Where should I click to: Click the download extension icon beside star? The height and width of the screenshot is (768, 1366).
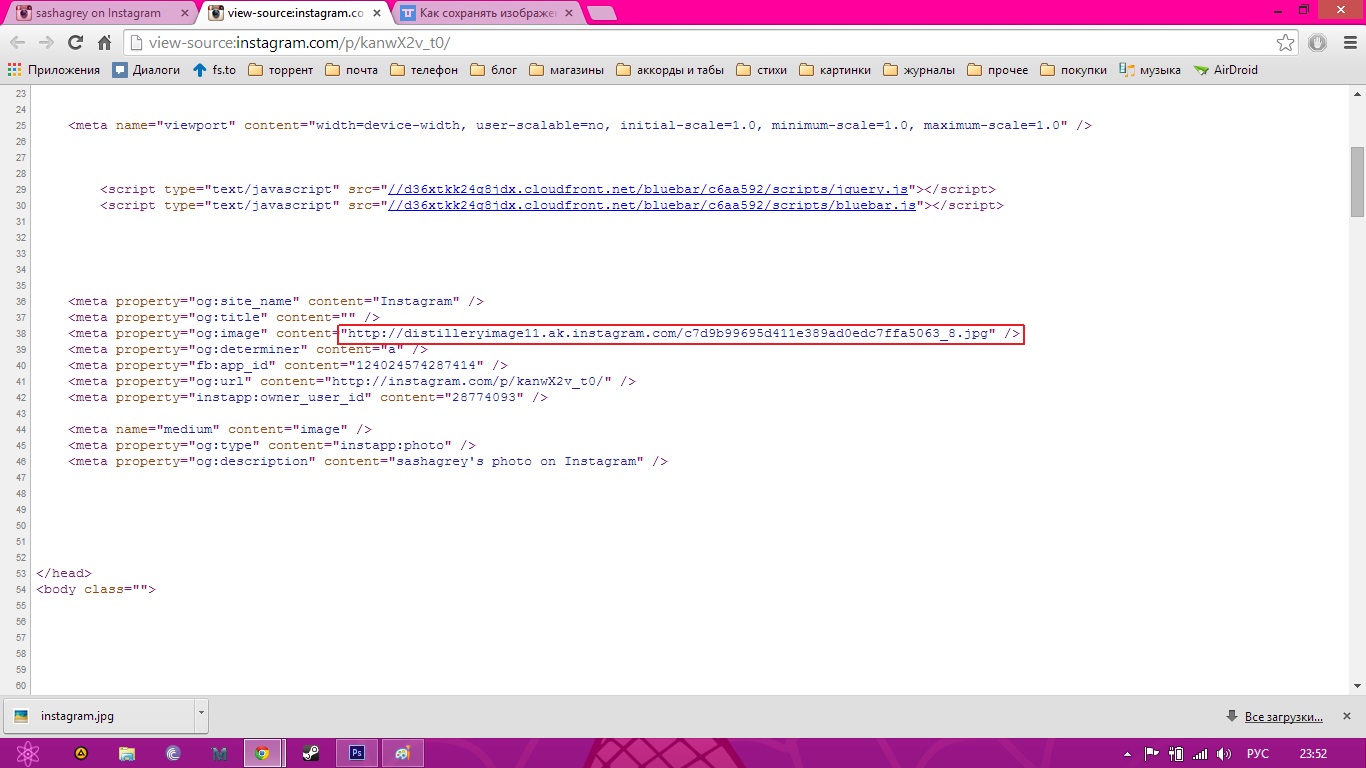pyautogui.click(x=1317, y=43)
